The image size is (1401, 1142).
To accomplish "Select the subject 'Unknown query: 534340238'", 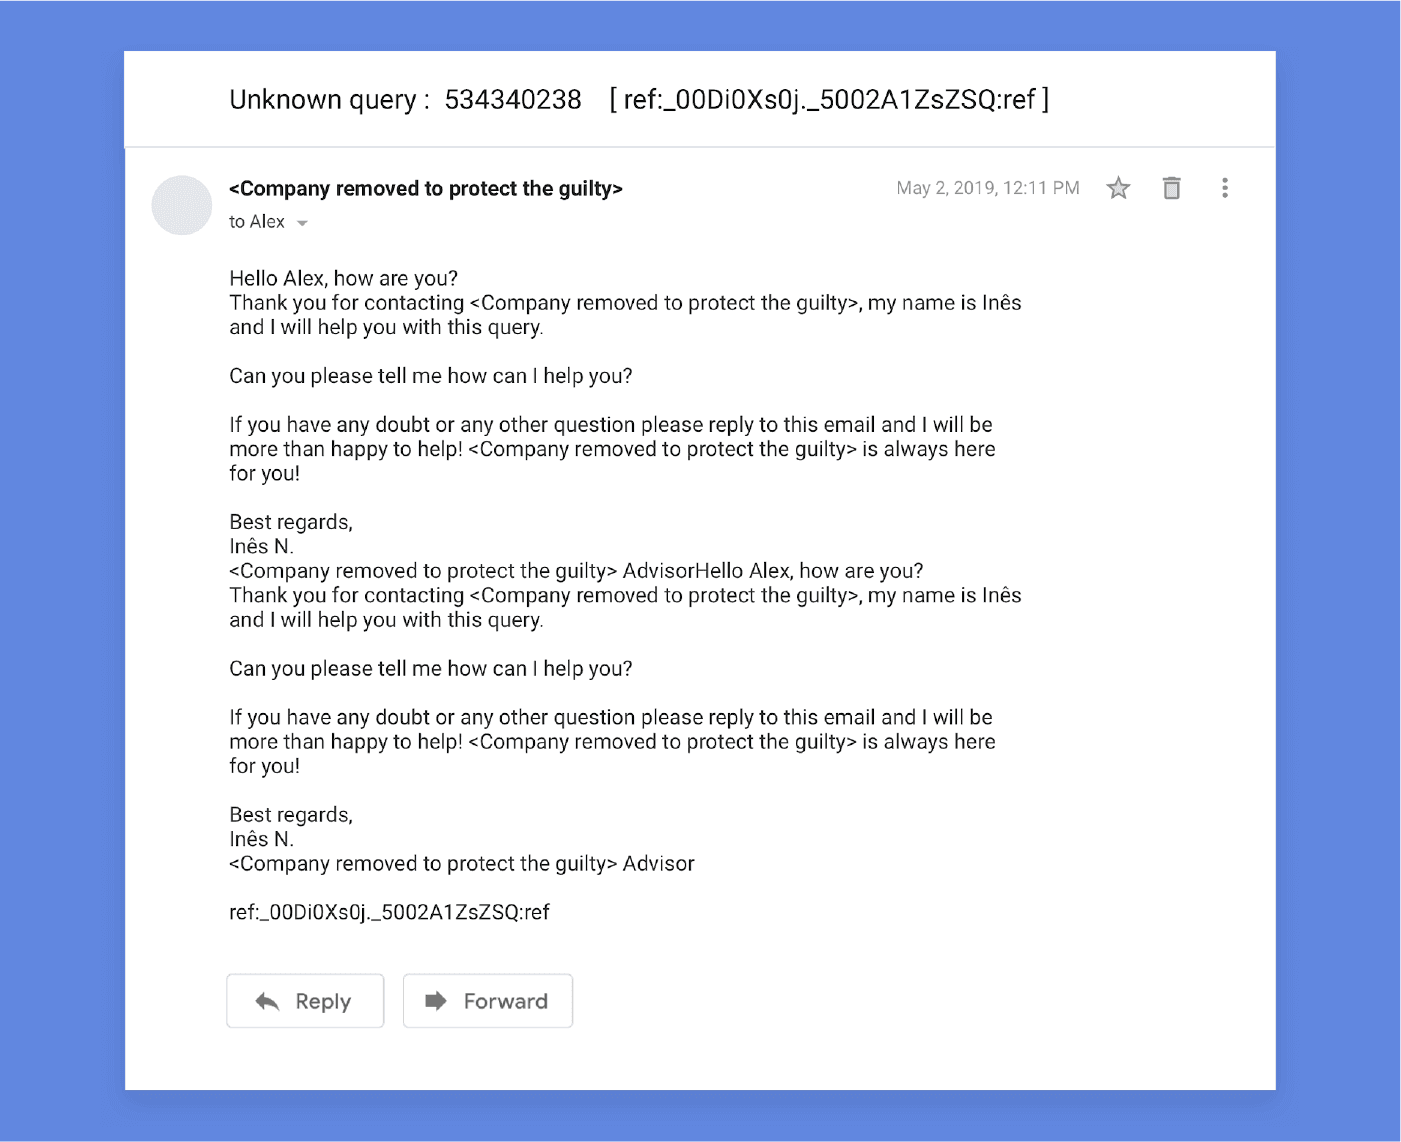I will tap(405, 100).
